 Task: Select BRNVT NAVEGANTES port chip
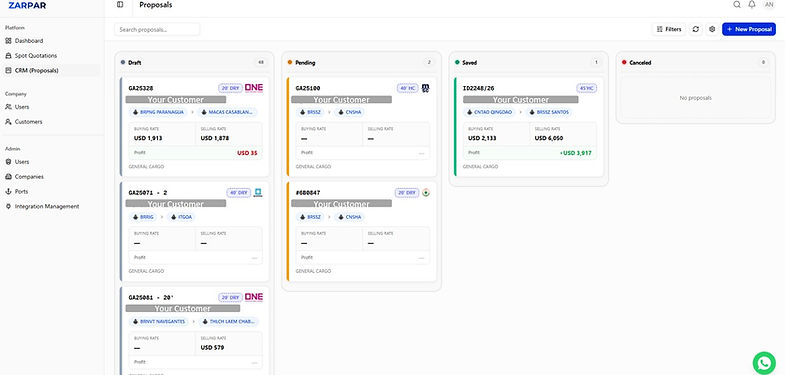click(159, 321)
